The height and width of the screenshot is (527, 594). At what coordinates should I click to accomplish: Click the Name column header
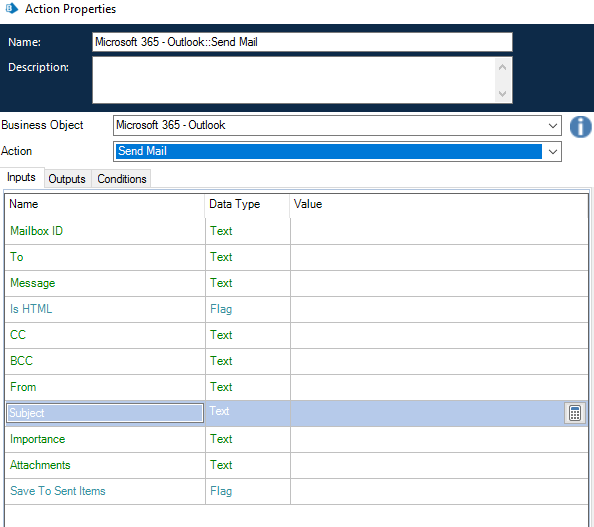click(105, 204)
